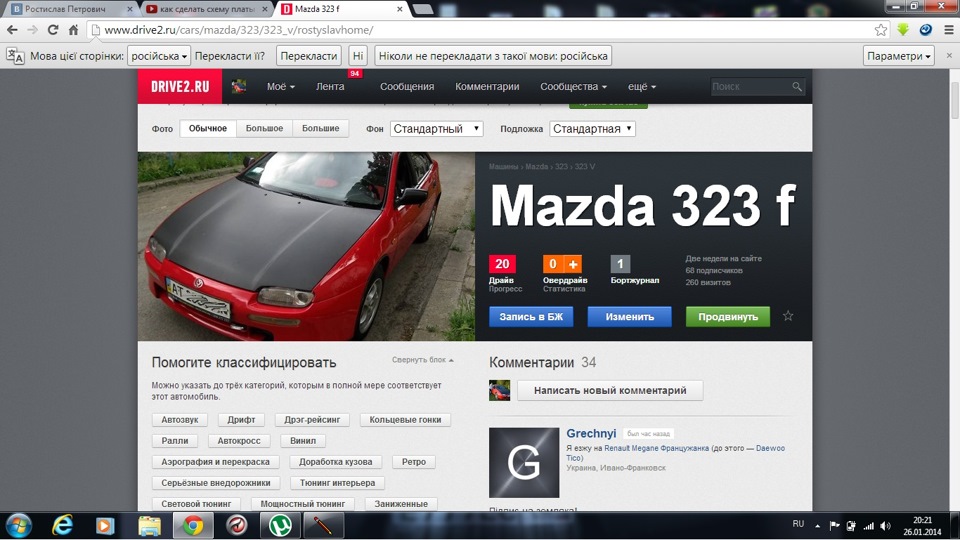Expand the Моё menu

(281, 86)
